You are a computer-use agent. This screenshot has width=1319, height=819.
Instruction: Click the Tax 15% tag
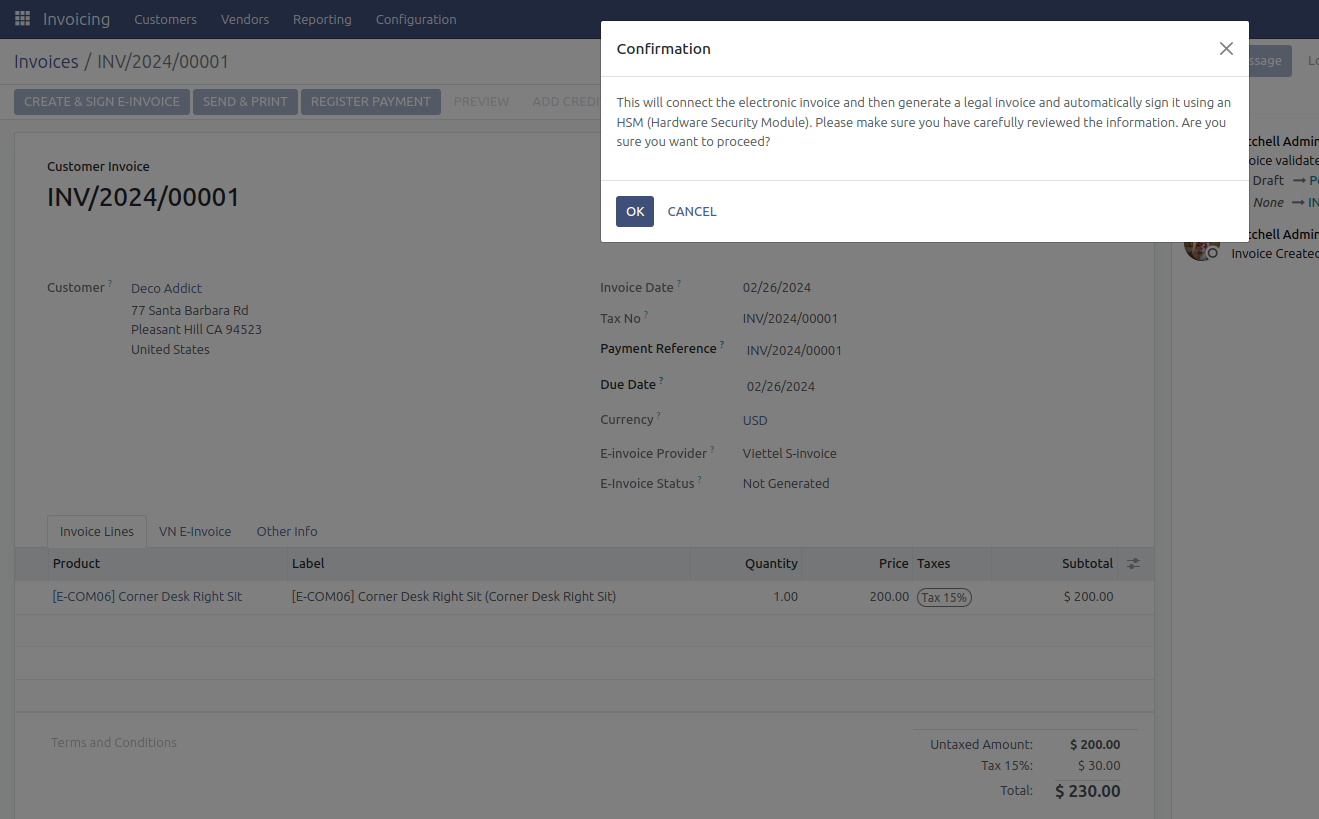pyautogui.click(x=944, y=597)
